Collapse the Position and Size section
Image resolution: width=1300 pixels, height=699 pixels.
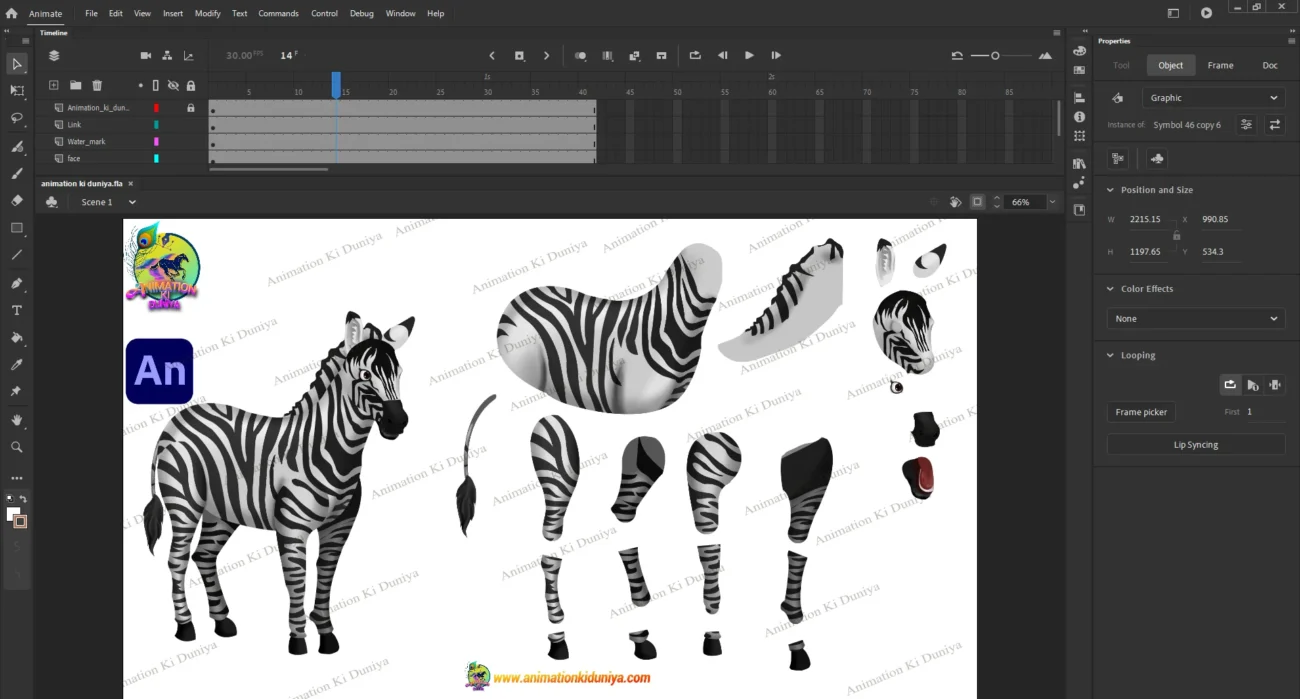pos(1110,190)
